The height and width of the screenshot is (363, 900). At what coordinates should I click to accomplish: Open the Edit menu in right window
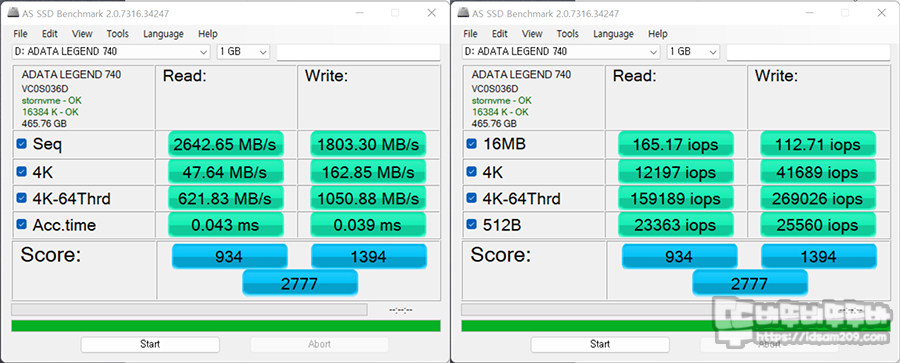500,34
